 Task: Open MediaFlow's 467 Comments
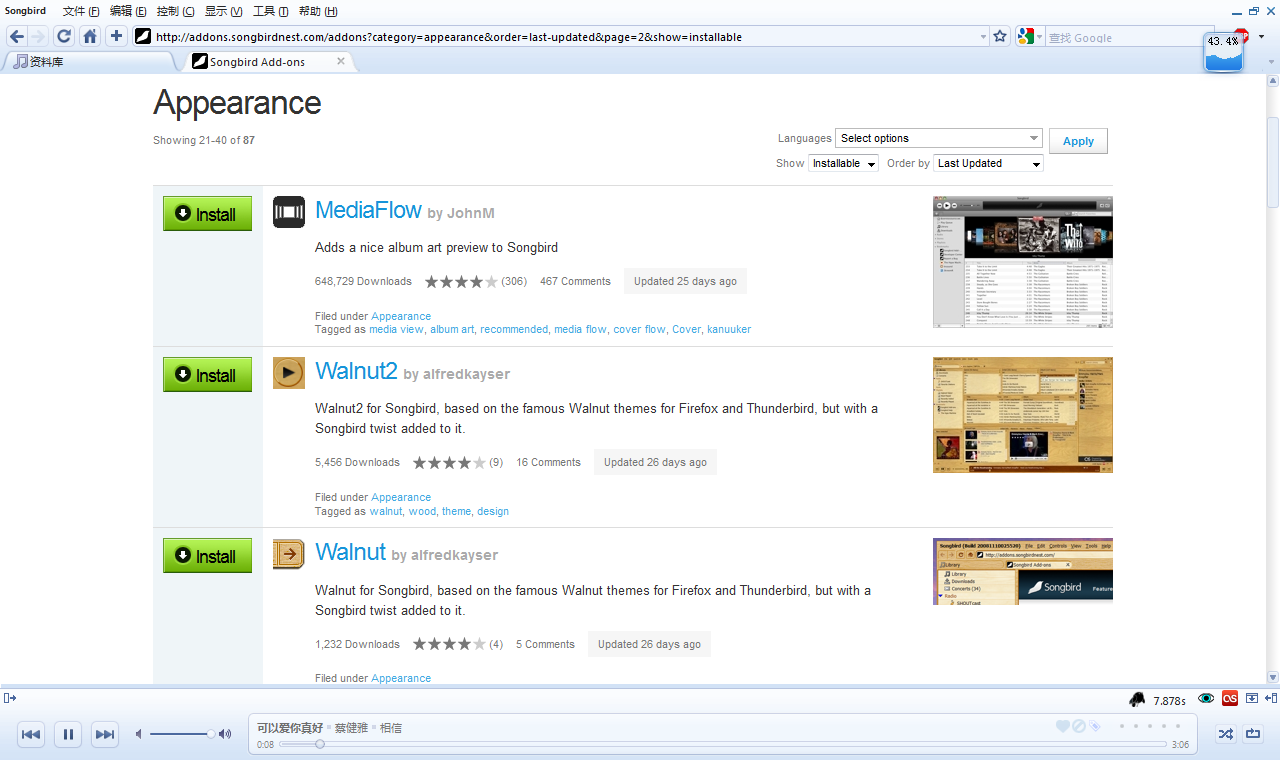pos(575,281)
